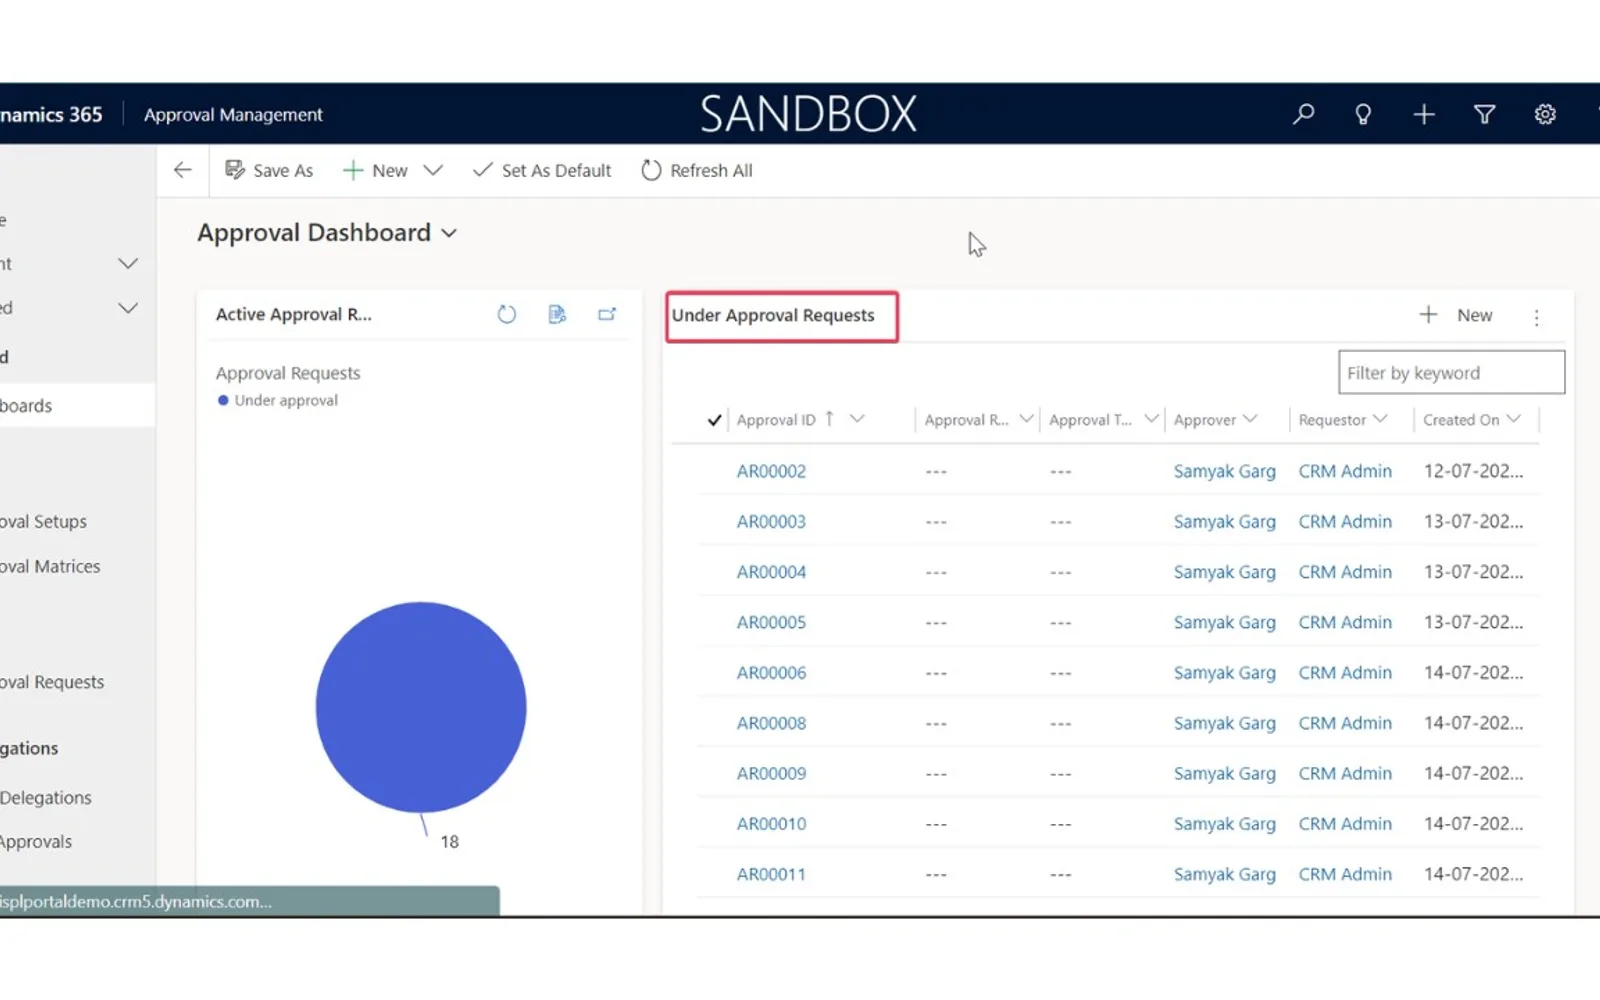Click the plus quick create icon
Viewport: 1600px width, 1000px height.
(1424, 114)
